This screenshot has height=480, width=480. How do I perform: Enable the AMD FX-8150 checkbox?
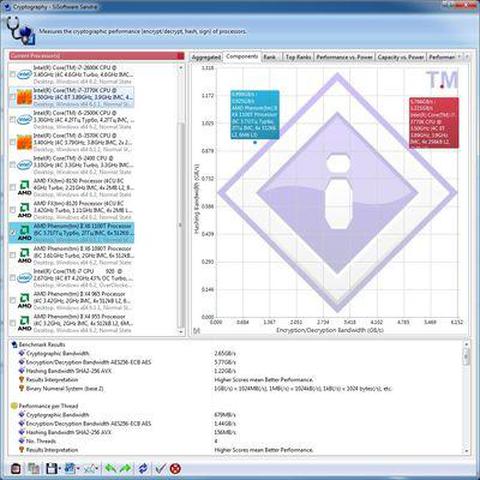coord(13,188)
